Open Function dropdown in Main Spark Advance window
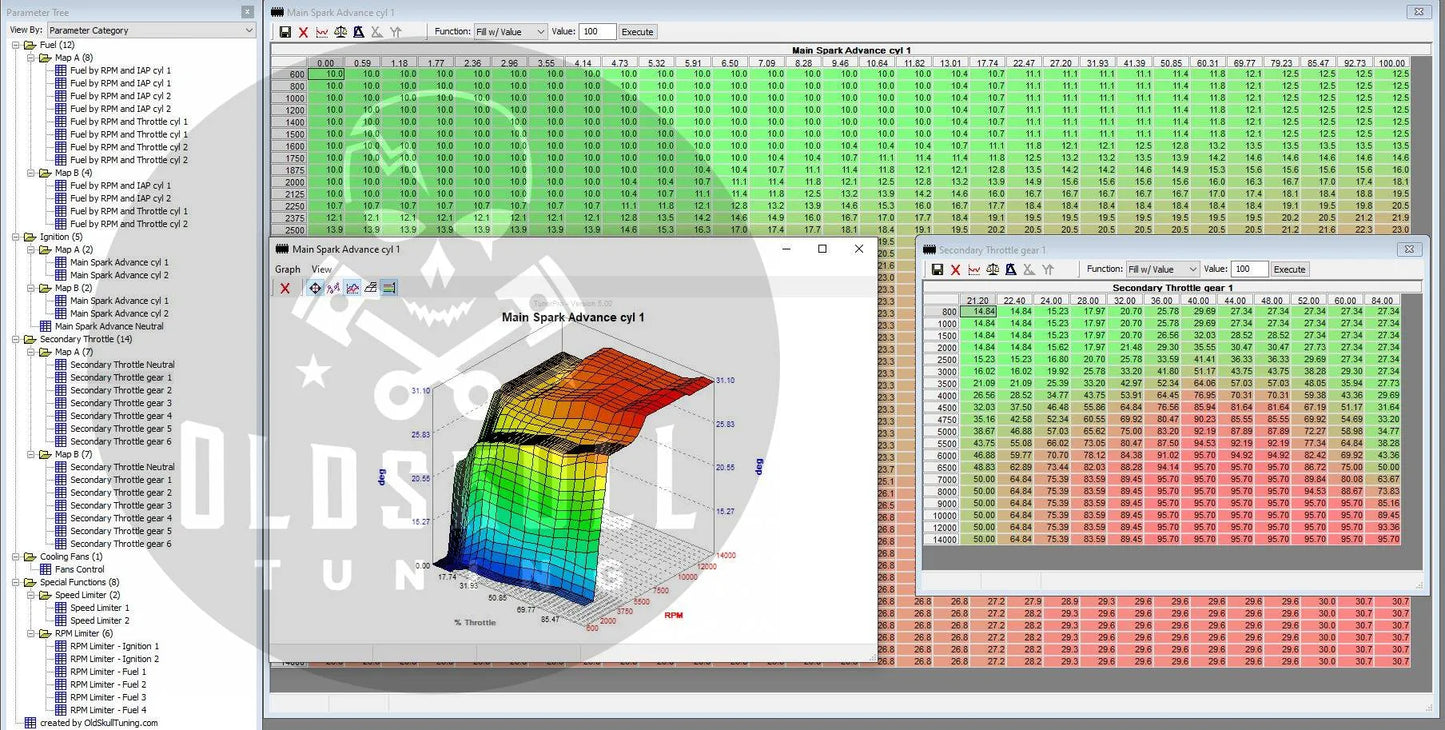 [510, 32]
